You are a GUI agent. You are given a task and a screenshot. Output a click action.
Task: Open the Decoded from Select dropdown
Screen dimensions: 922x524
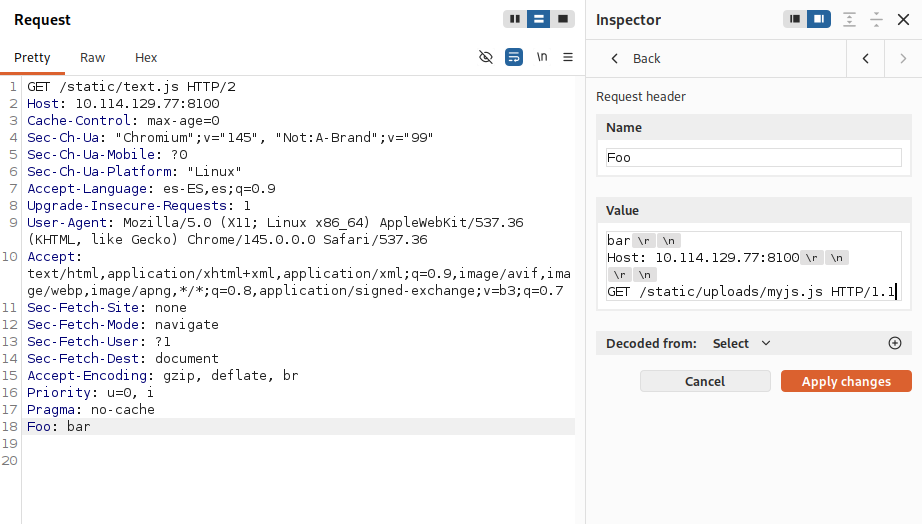click(x=741, y=343)
